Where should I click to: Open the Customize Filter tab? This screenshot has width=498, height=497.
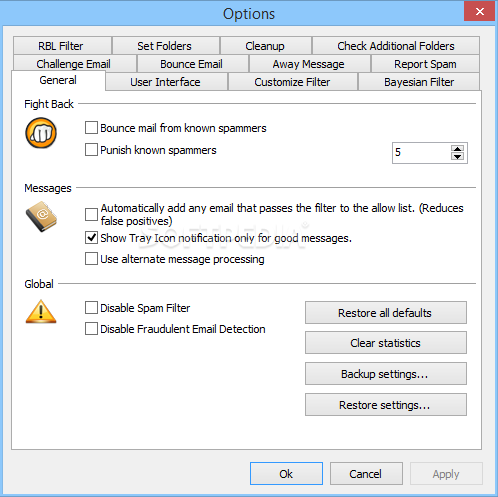[x=293, y=82]
